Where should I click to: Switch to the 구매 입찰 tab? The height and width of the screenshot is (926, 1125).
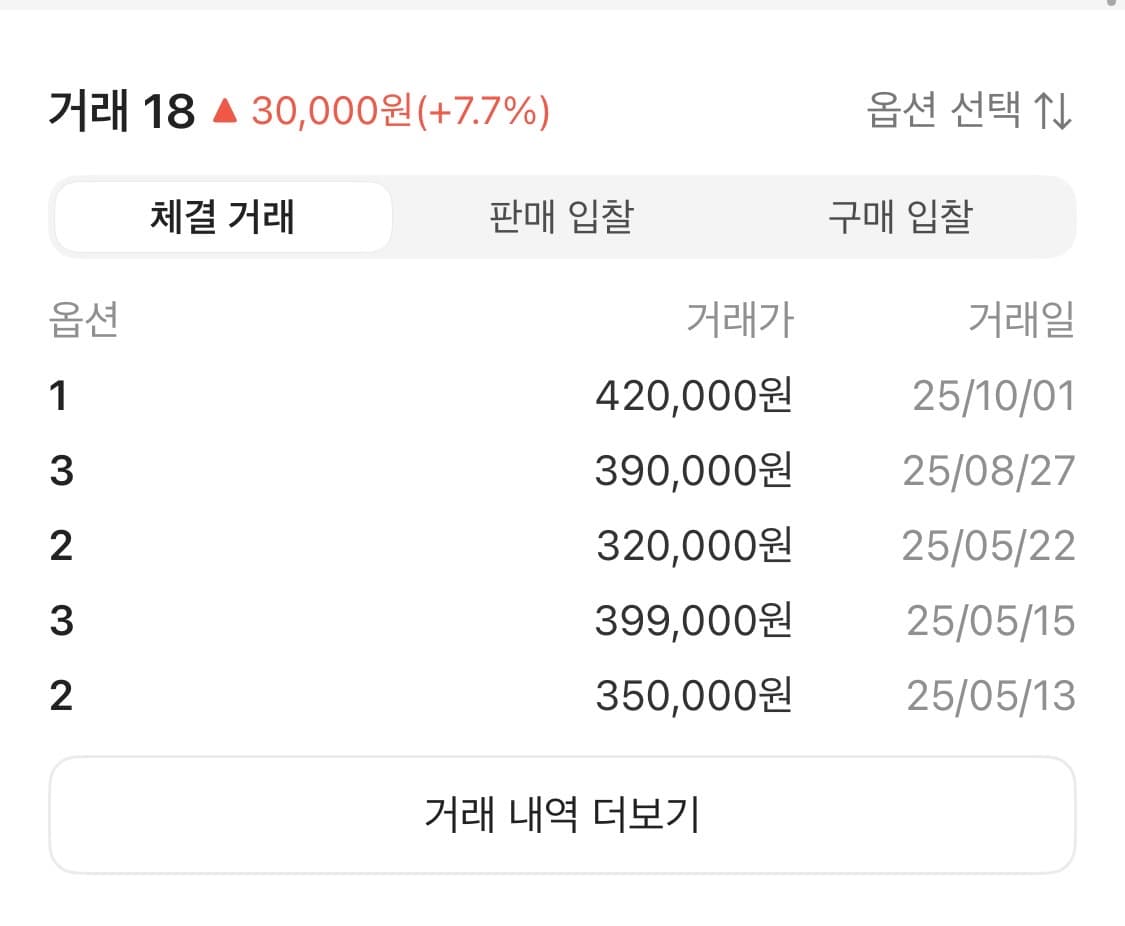[x=898, y=217]
